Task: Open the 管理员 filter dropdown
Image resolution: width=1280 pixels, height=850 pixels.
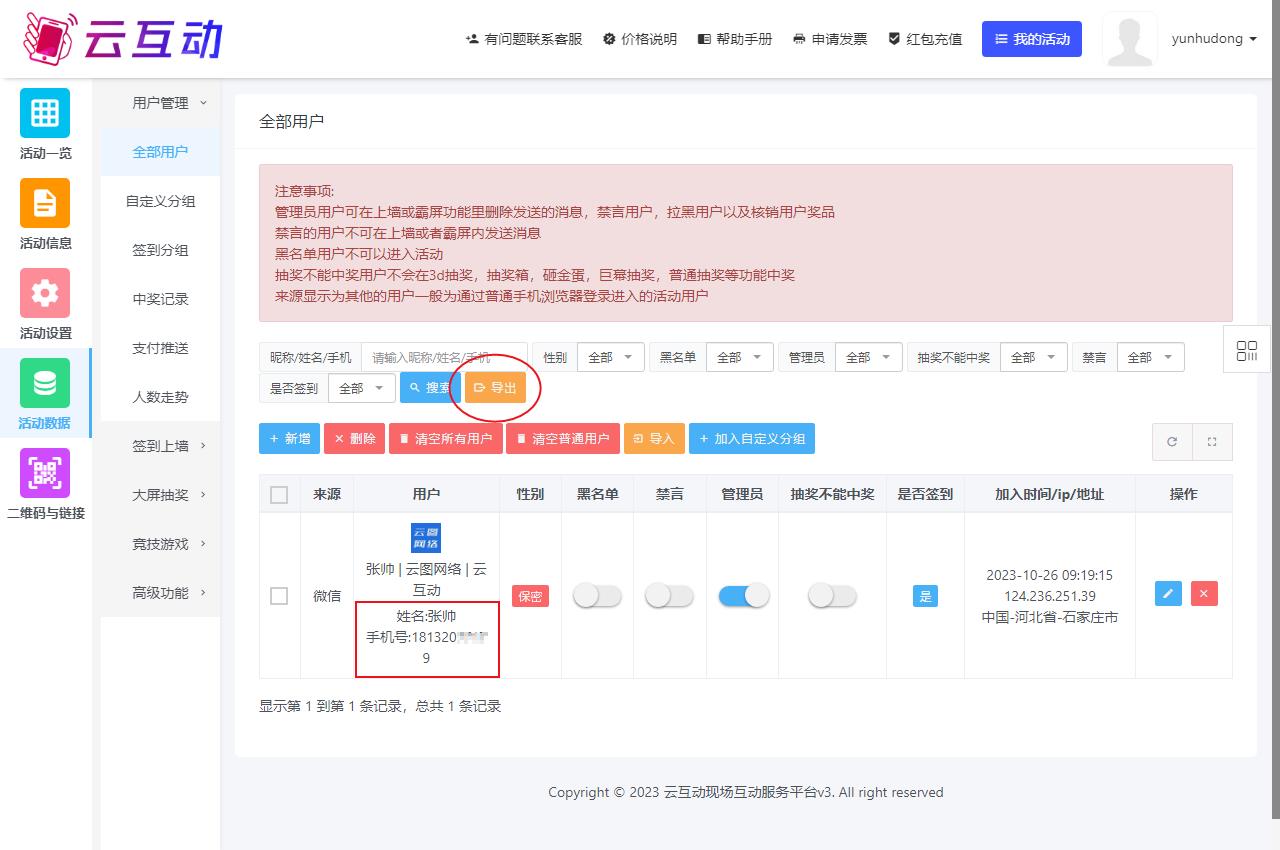Action: 869,357
